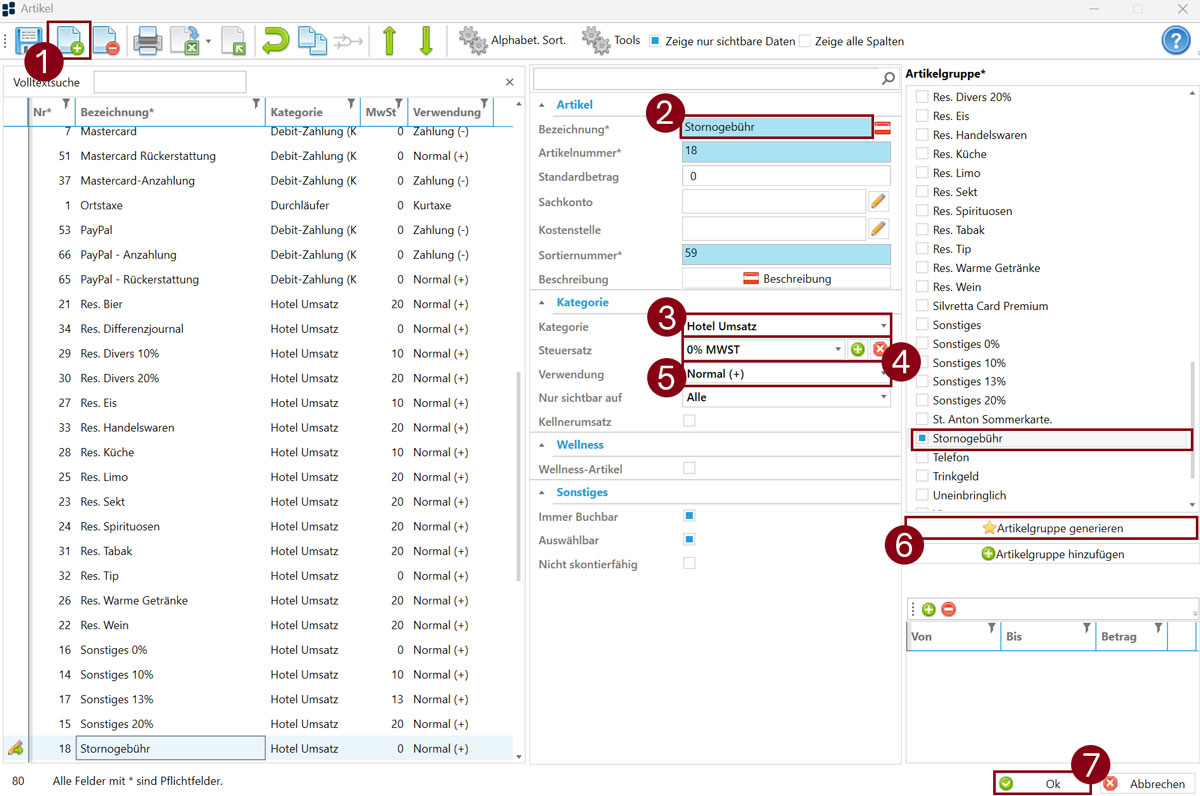1200x796 pixels.
Task: Enable the Kellnerumsatz checkbox
Action: coord(688,421)
